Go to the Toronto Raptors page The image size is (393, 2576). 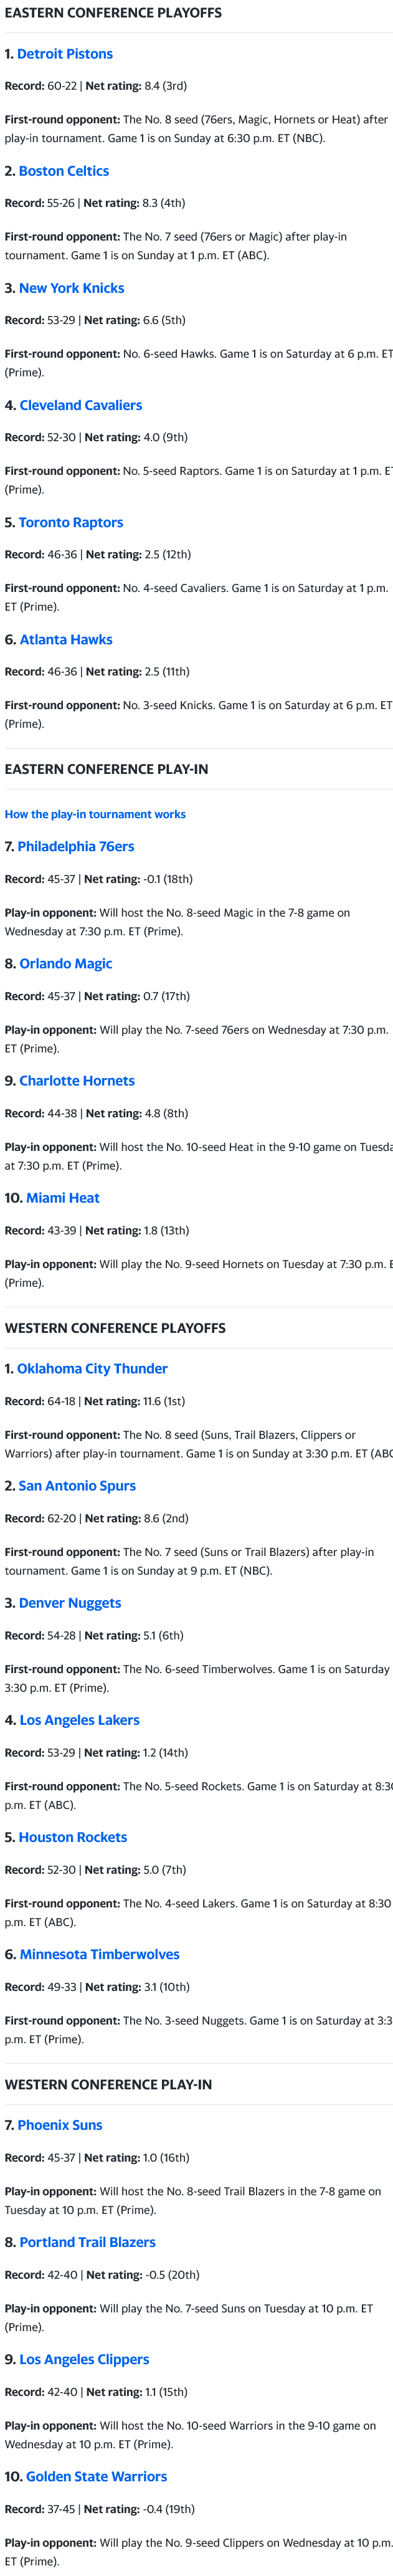click(x=70, y=522)
